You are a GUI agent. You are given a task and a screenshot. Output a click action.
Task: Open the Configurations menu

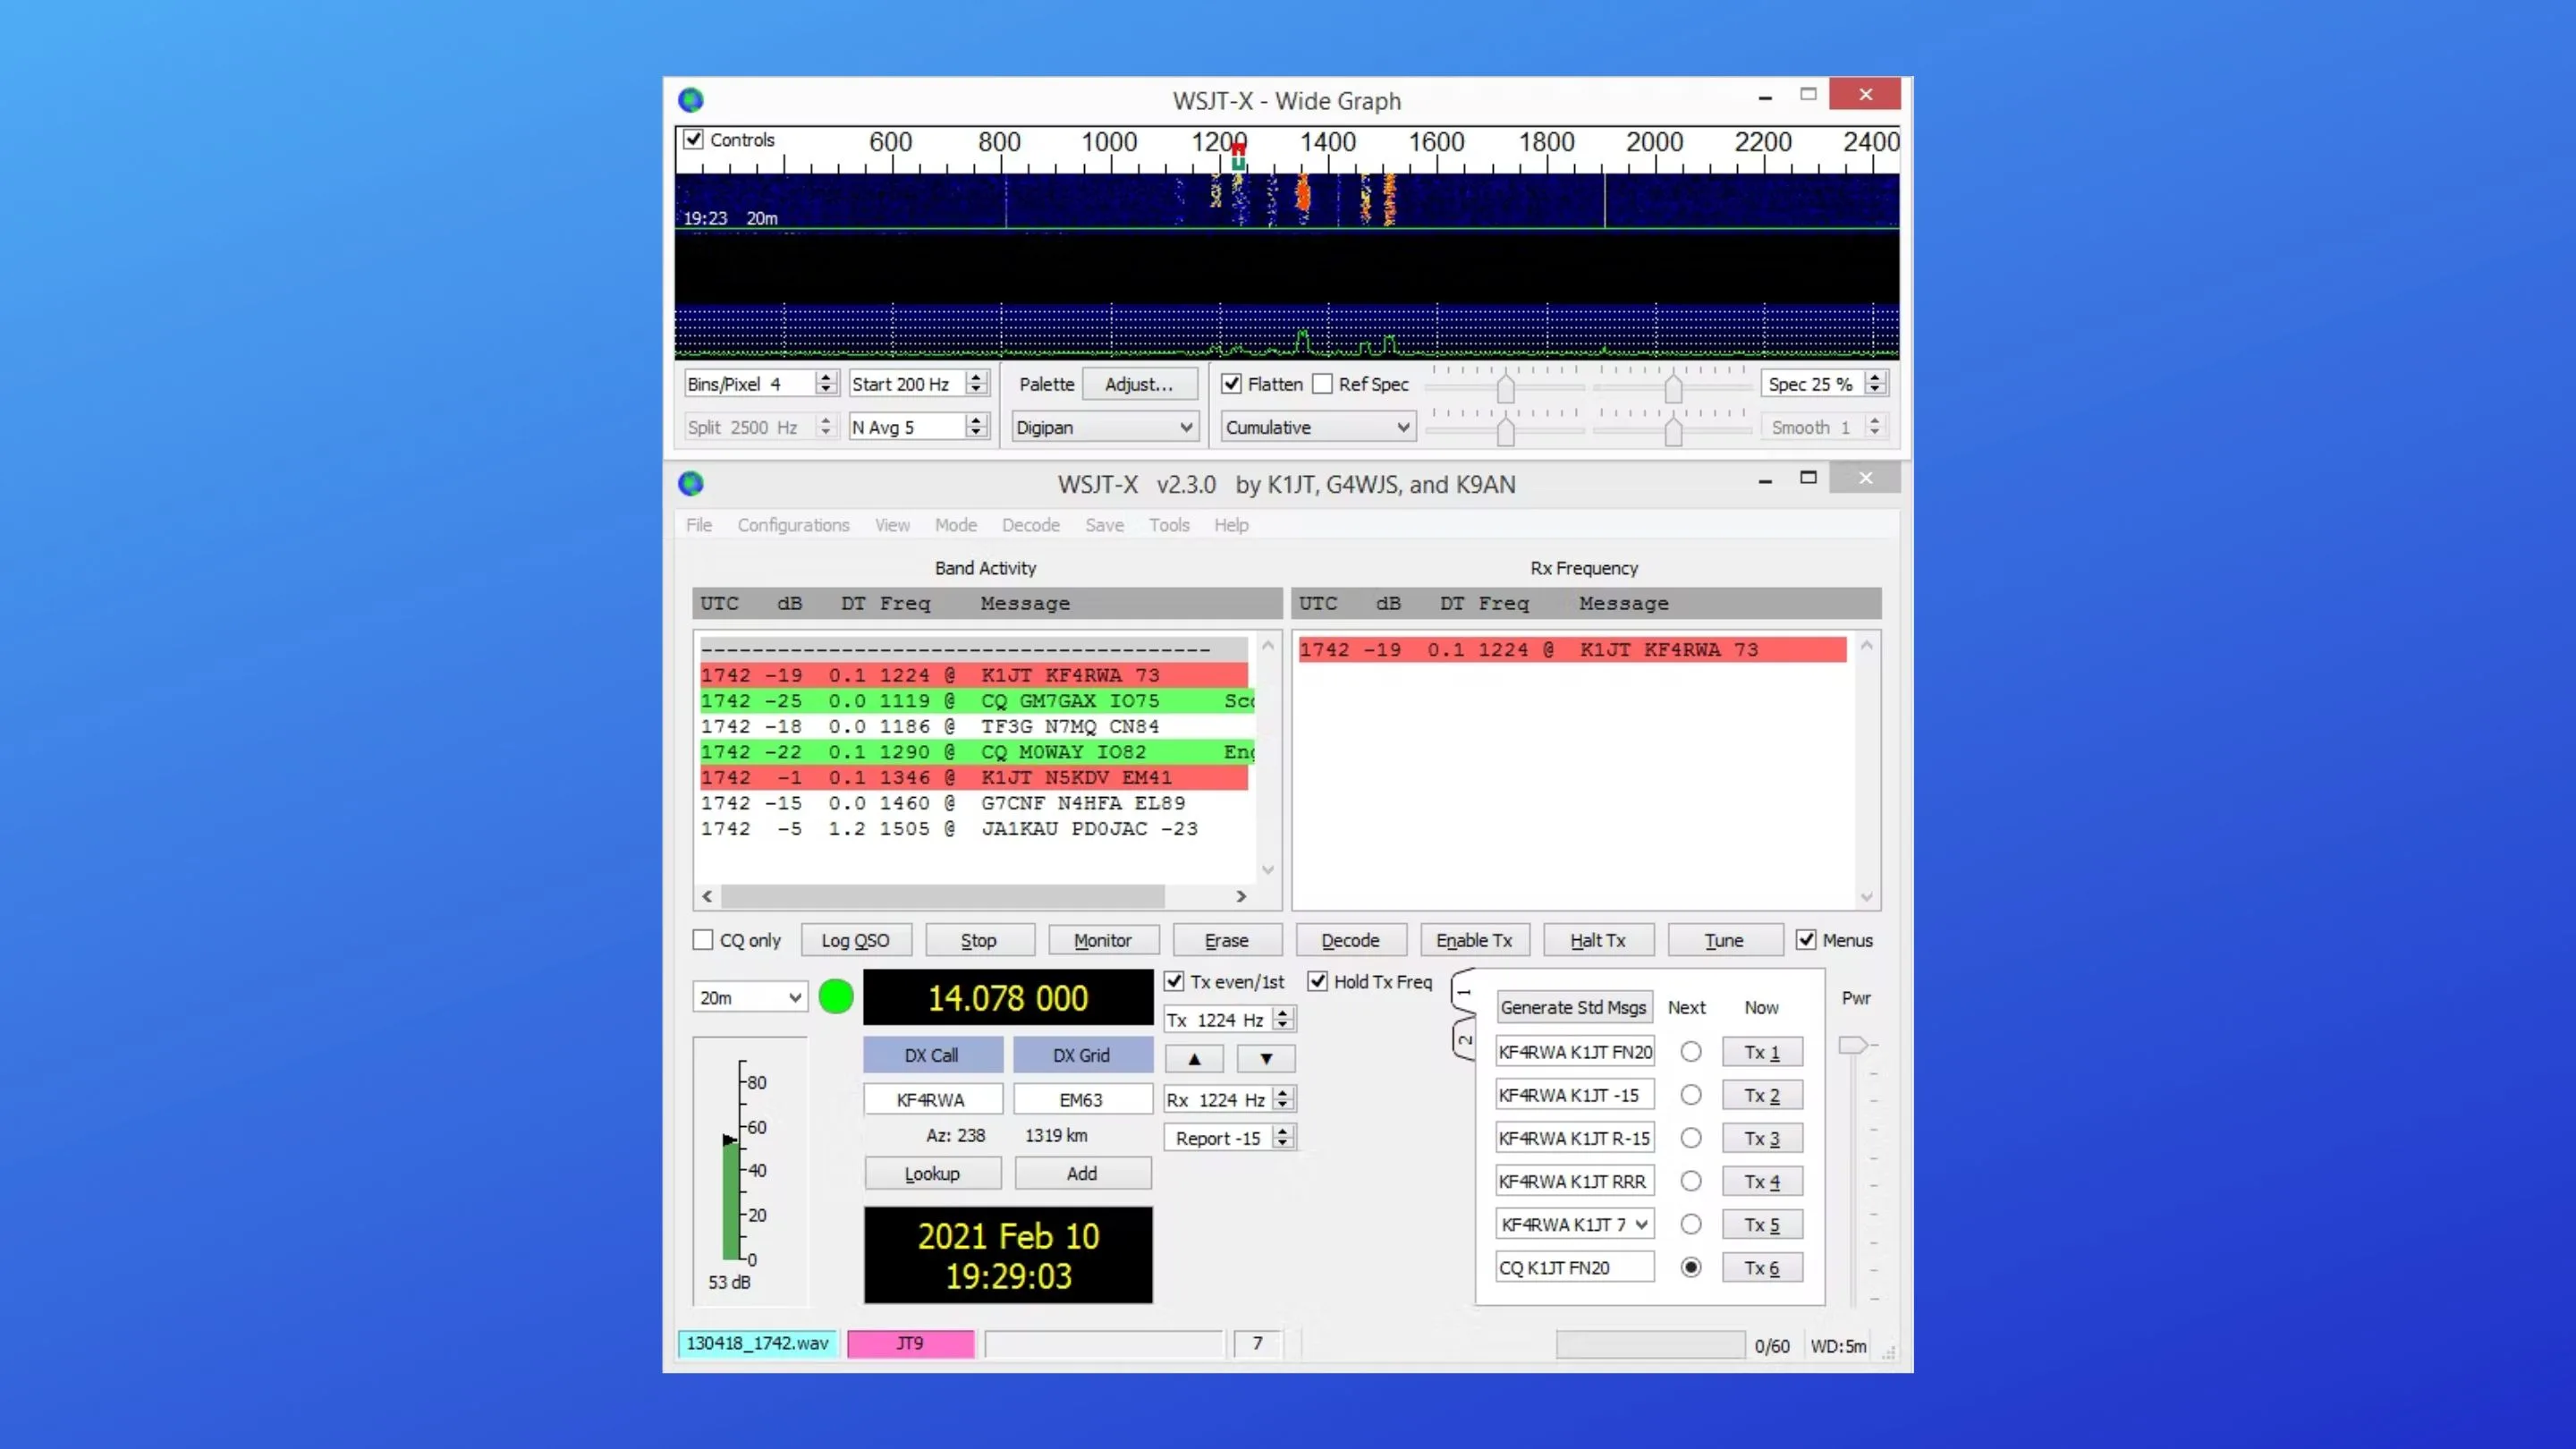793,525
